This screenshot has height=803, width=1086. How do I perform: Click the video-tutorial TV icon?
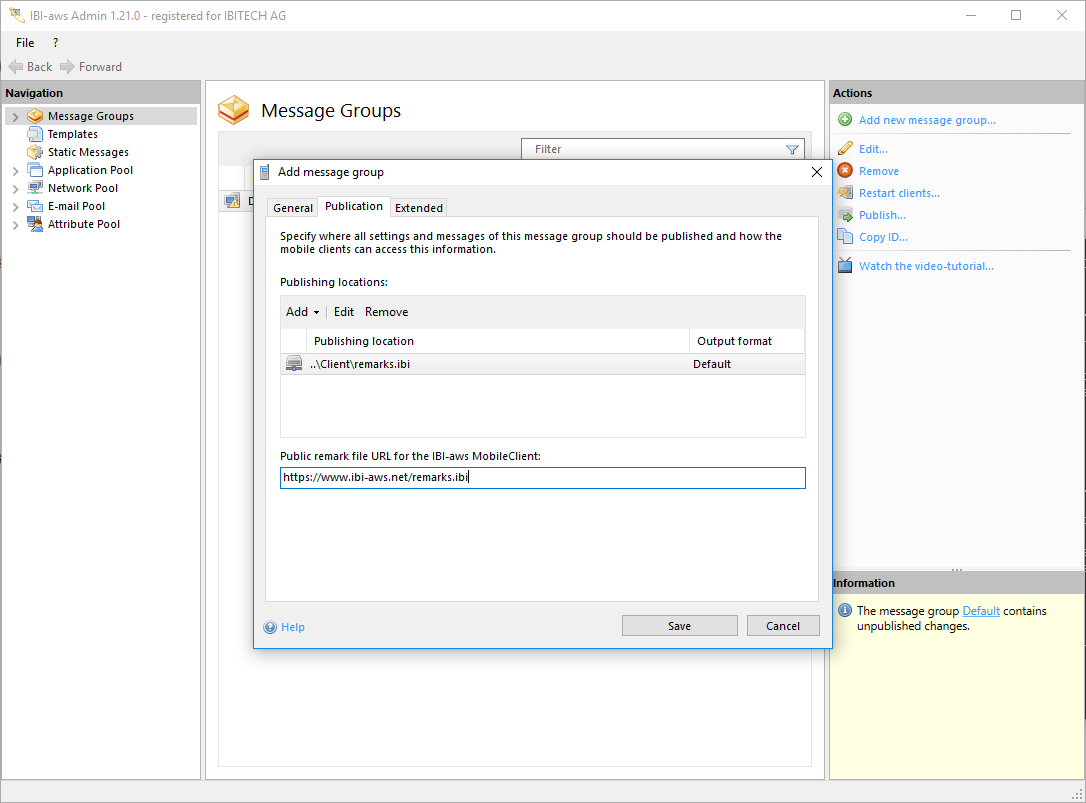[845, 266]
